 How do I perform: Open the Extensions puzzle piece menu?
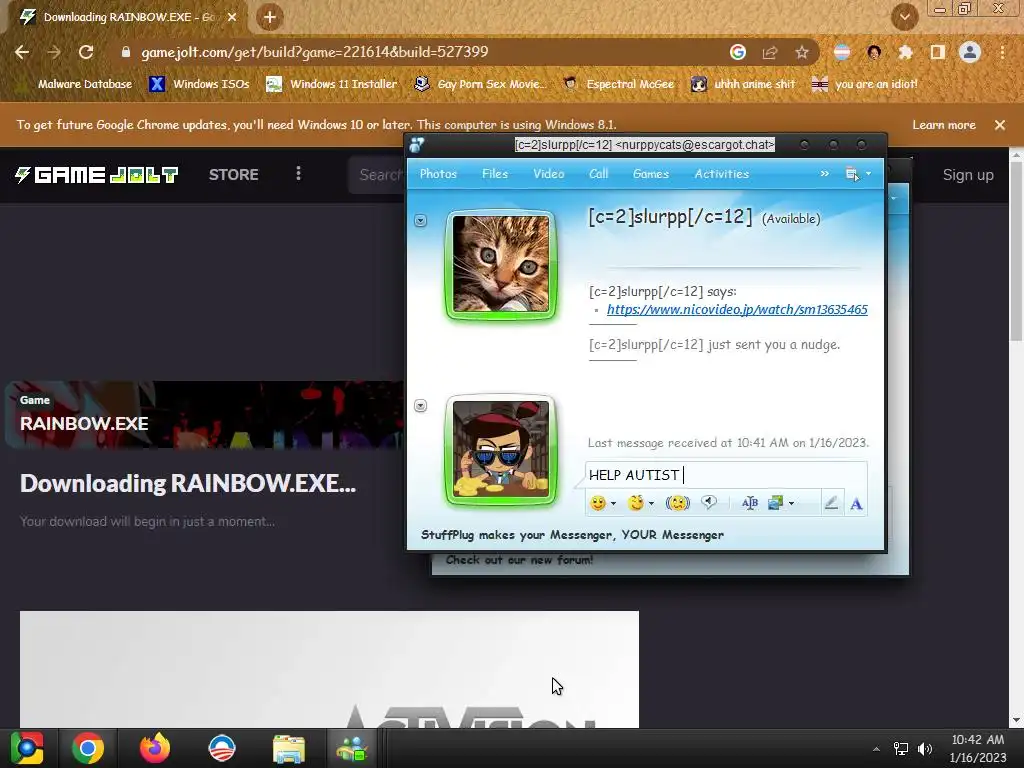tap(905, 52)
